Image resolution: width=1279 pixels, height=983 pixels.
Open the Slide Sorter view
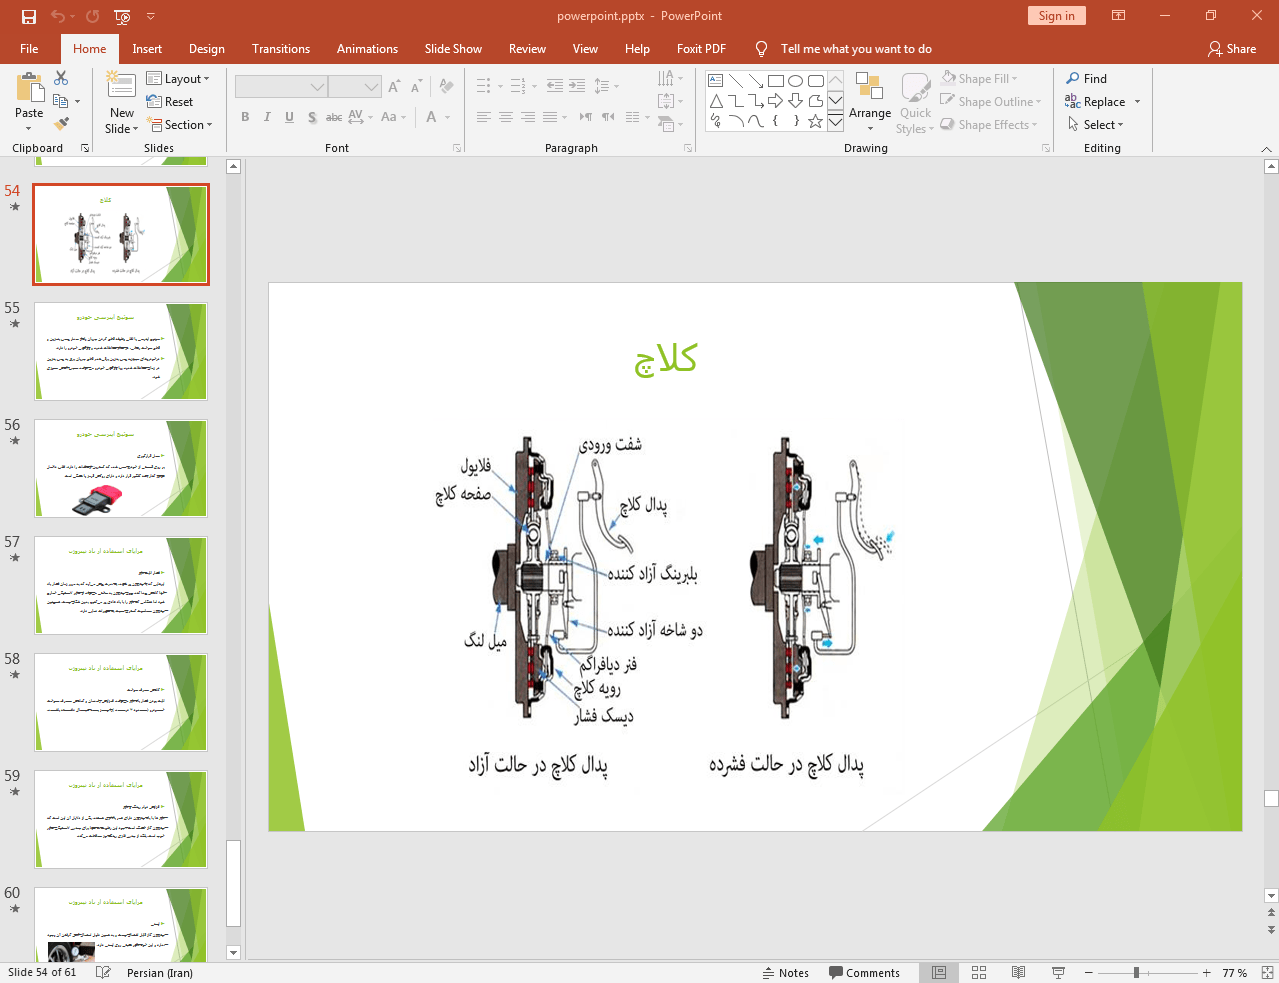coord(979,972)
